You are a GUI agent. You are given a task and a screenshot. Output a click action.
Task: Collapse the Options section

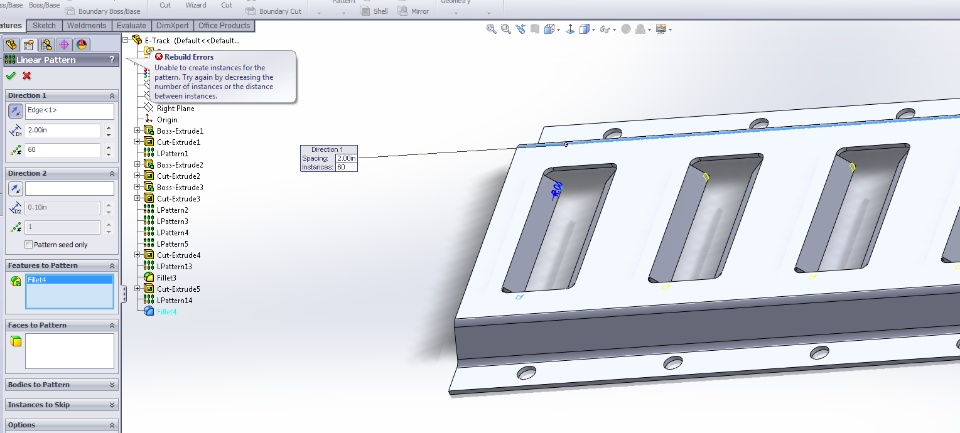[112, 425]
